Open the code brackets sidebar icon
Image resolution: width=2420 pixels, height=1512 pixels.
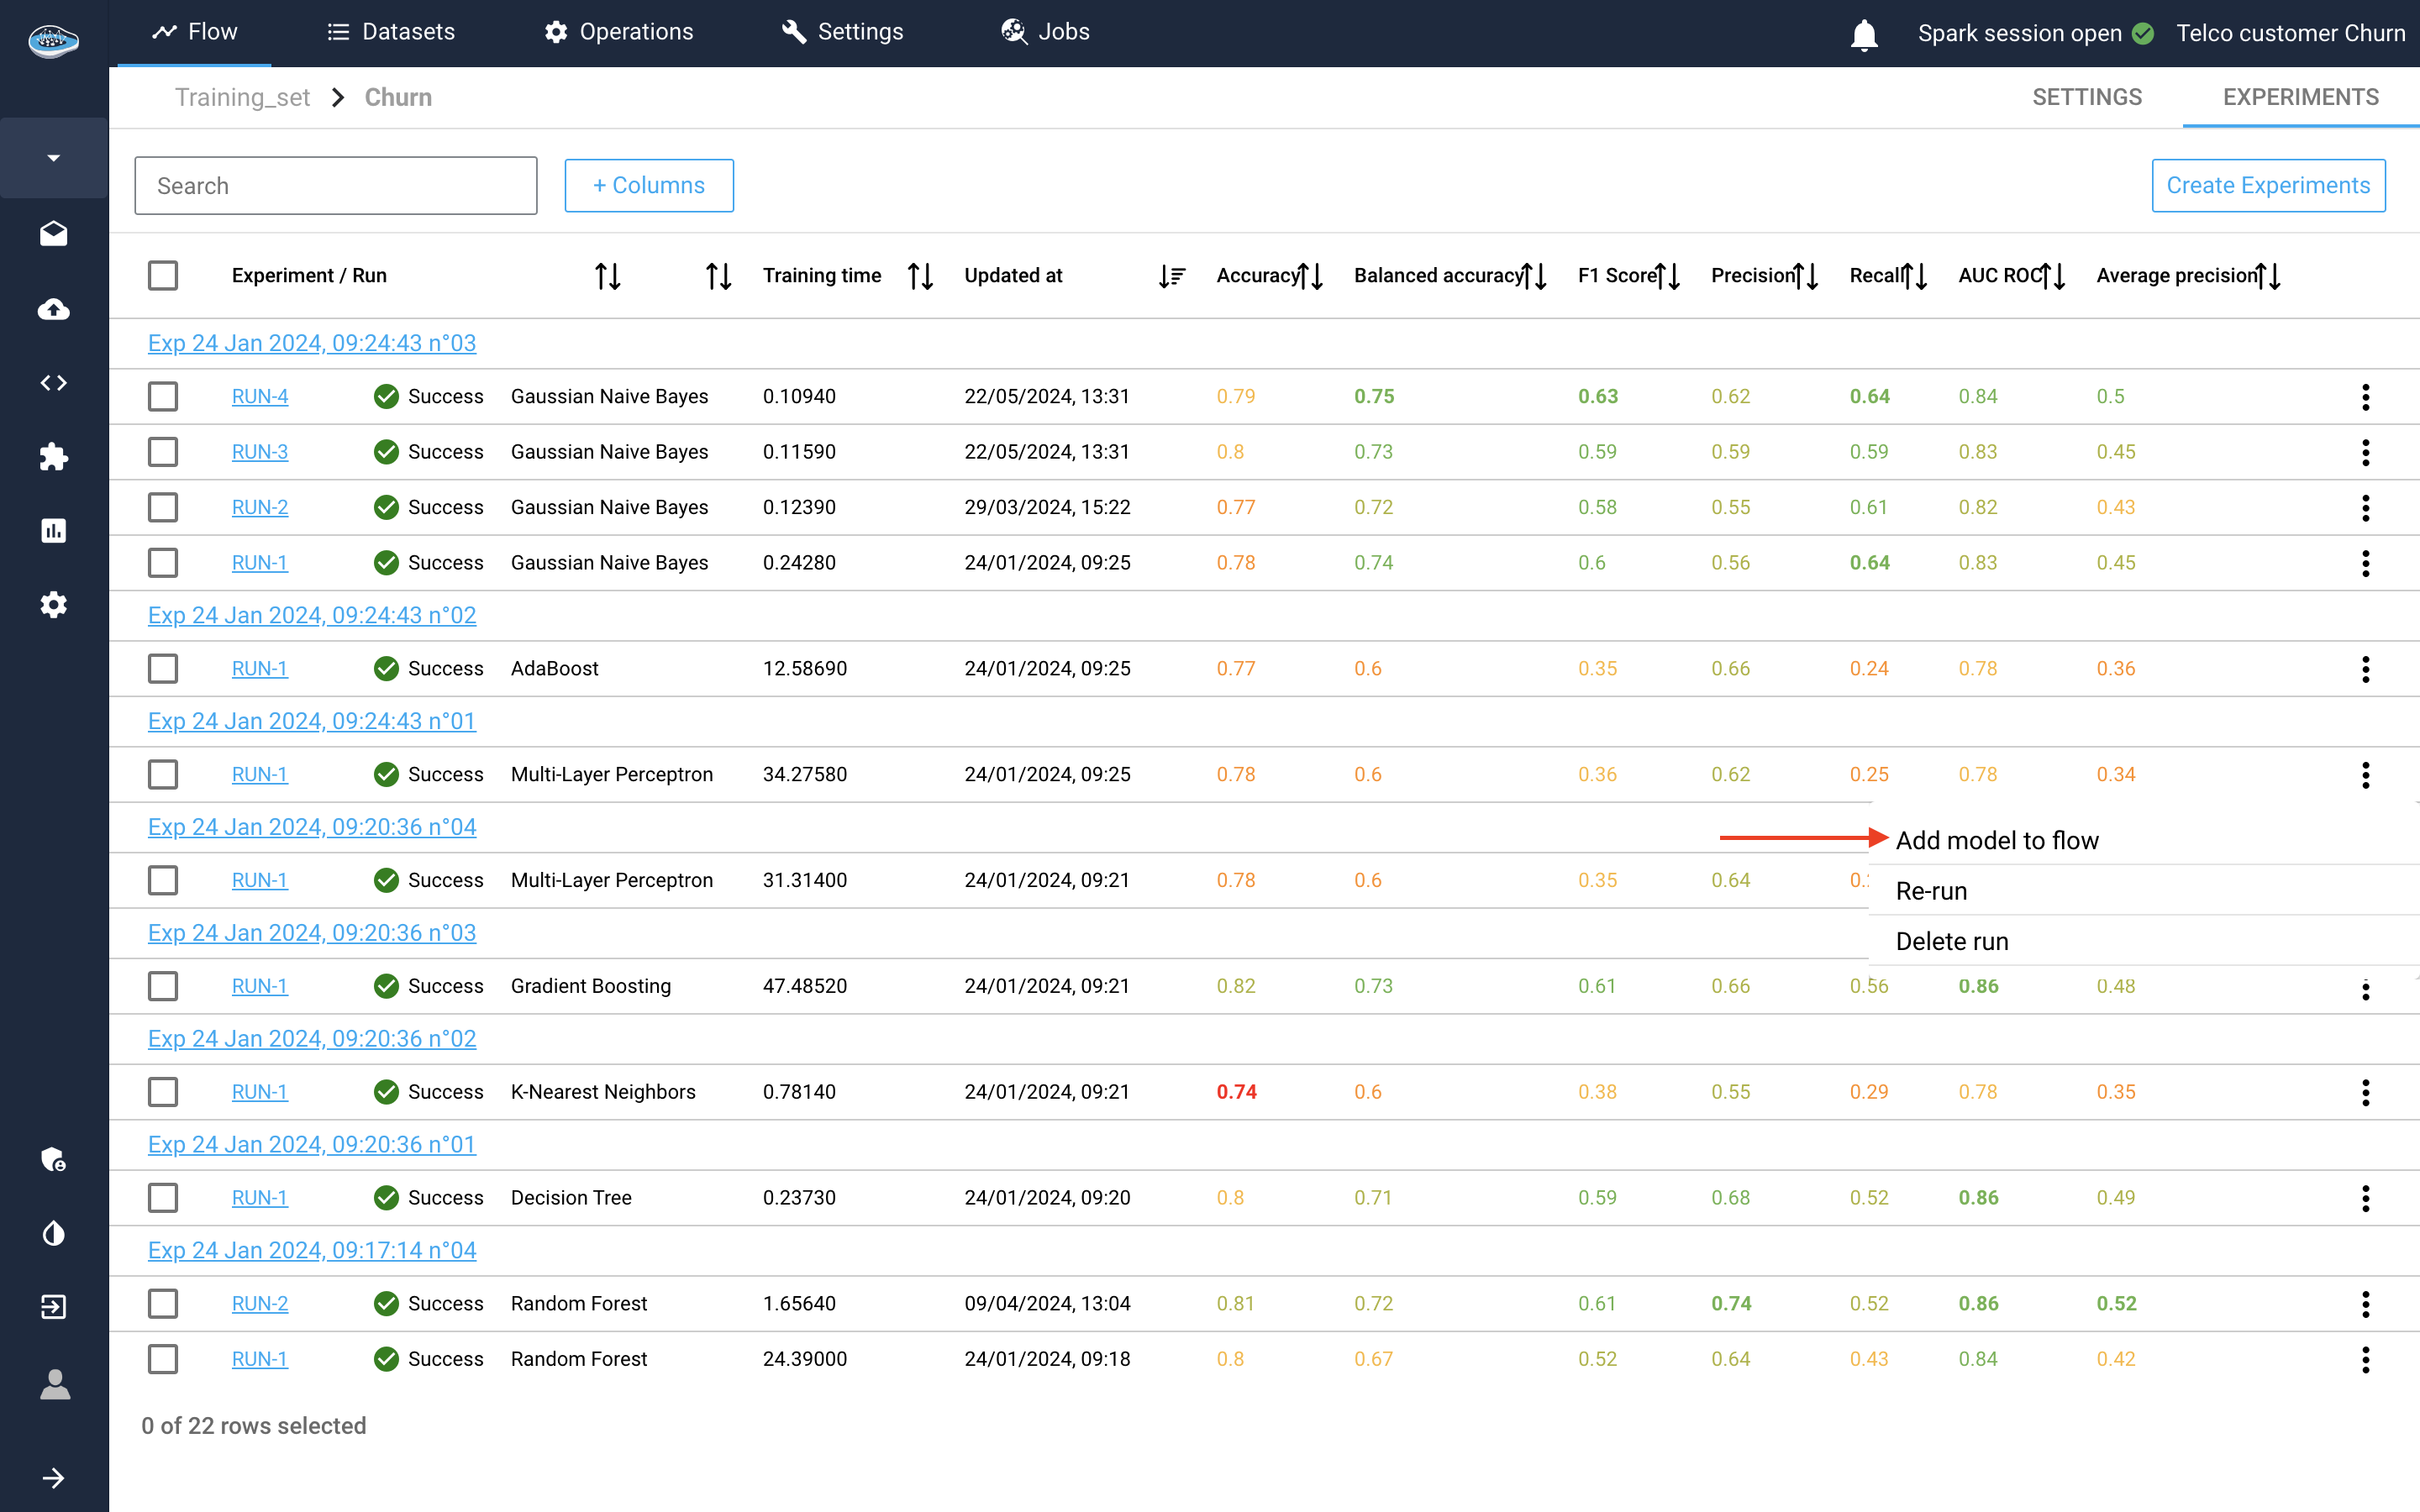(x=54, y=383)
